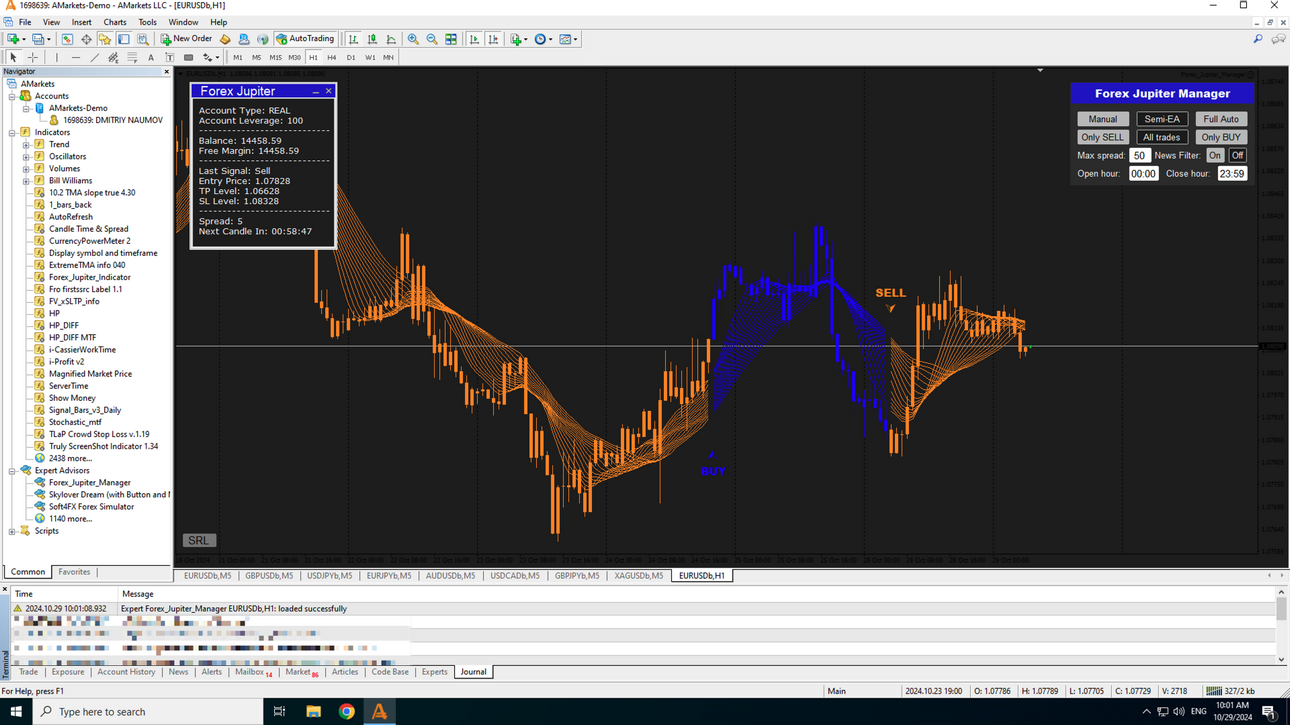Toggle the Terminal panel icon

(x=124, y=39)
